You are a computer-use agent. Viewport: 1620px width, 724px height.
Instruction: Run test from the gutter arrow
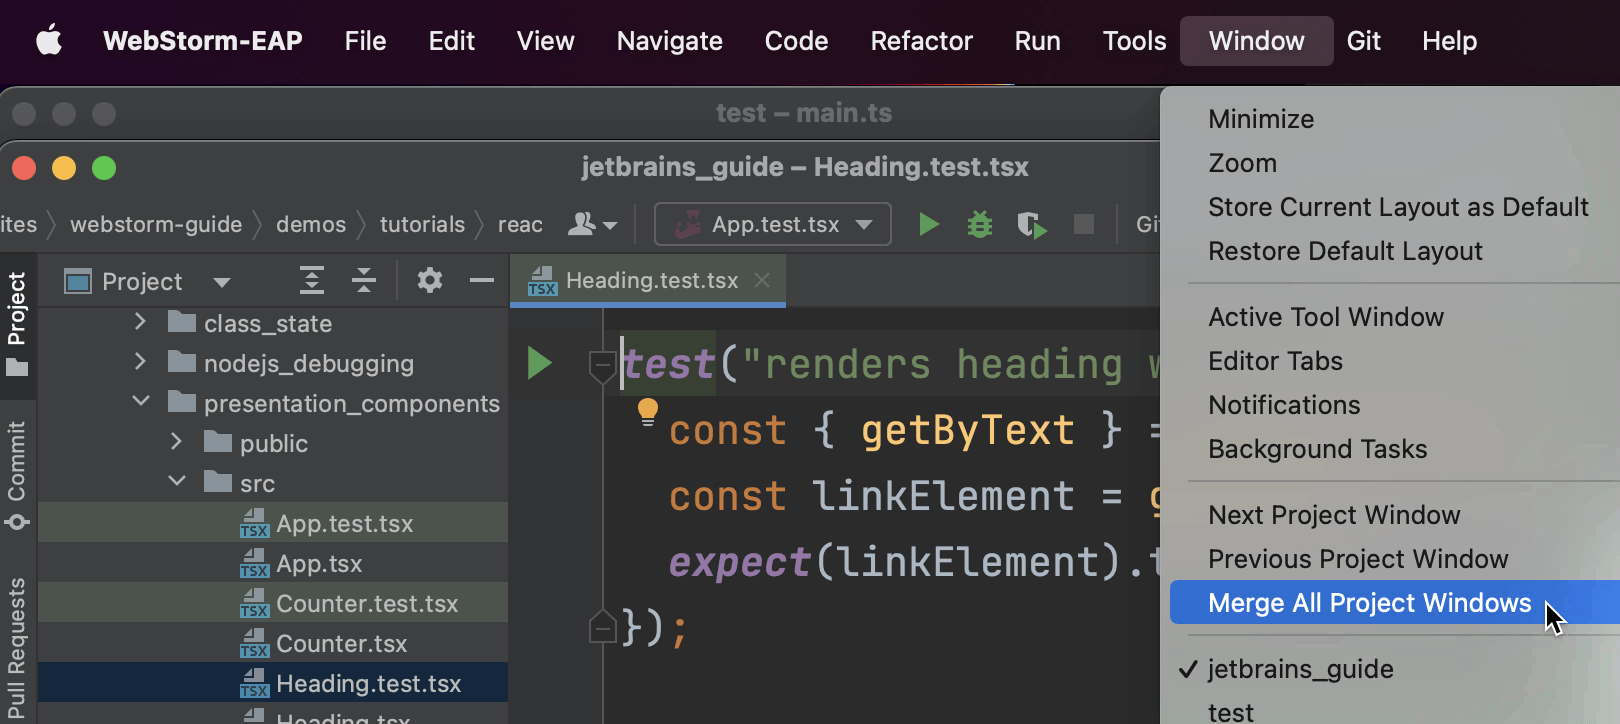coord(539,363)
